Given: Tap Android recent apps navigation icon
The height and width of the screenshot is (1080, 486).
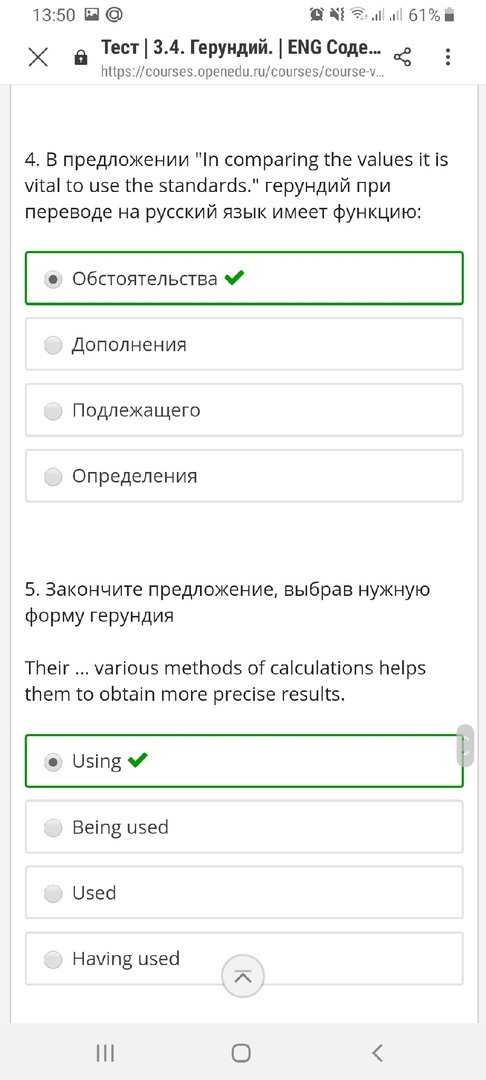Looking at the screenshot, I should 105,1052.
